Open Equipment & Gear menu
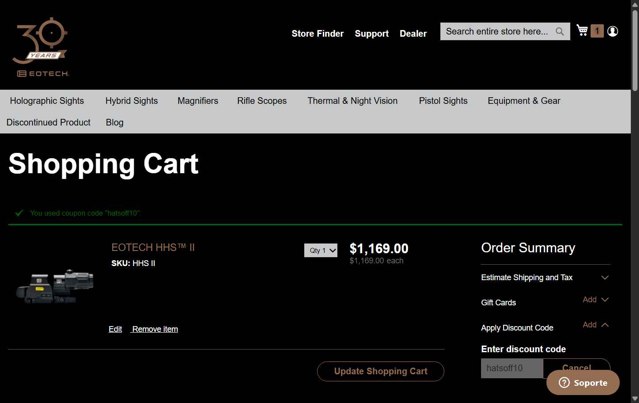 pos(524,101)
